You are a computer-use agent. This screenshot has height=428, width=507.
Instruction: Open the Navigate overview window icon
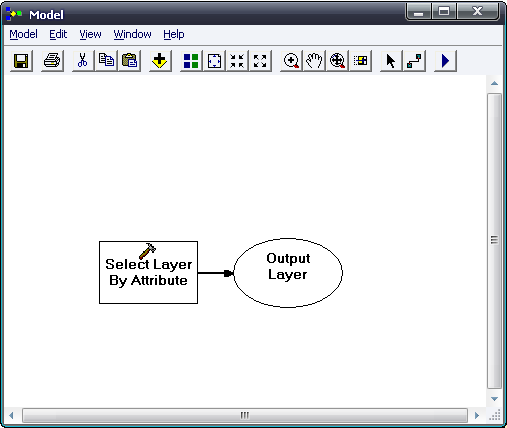(x=360, y=61)
